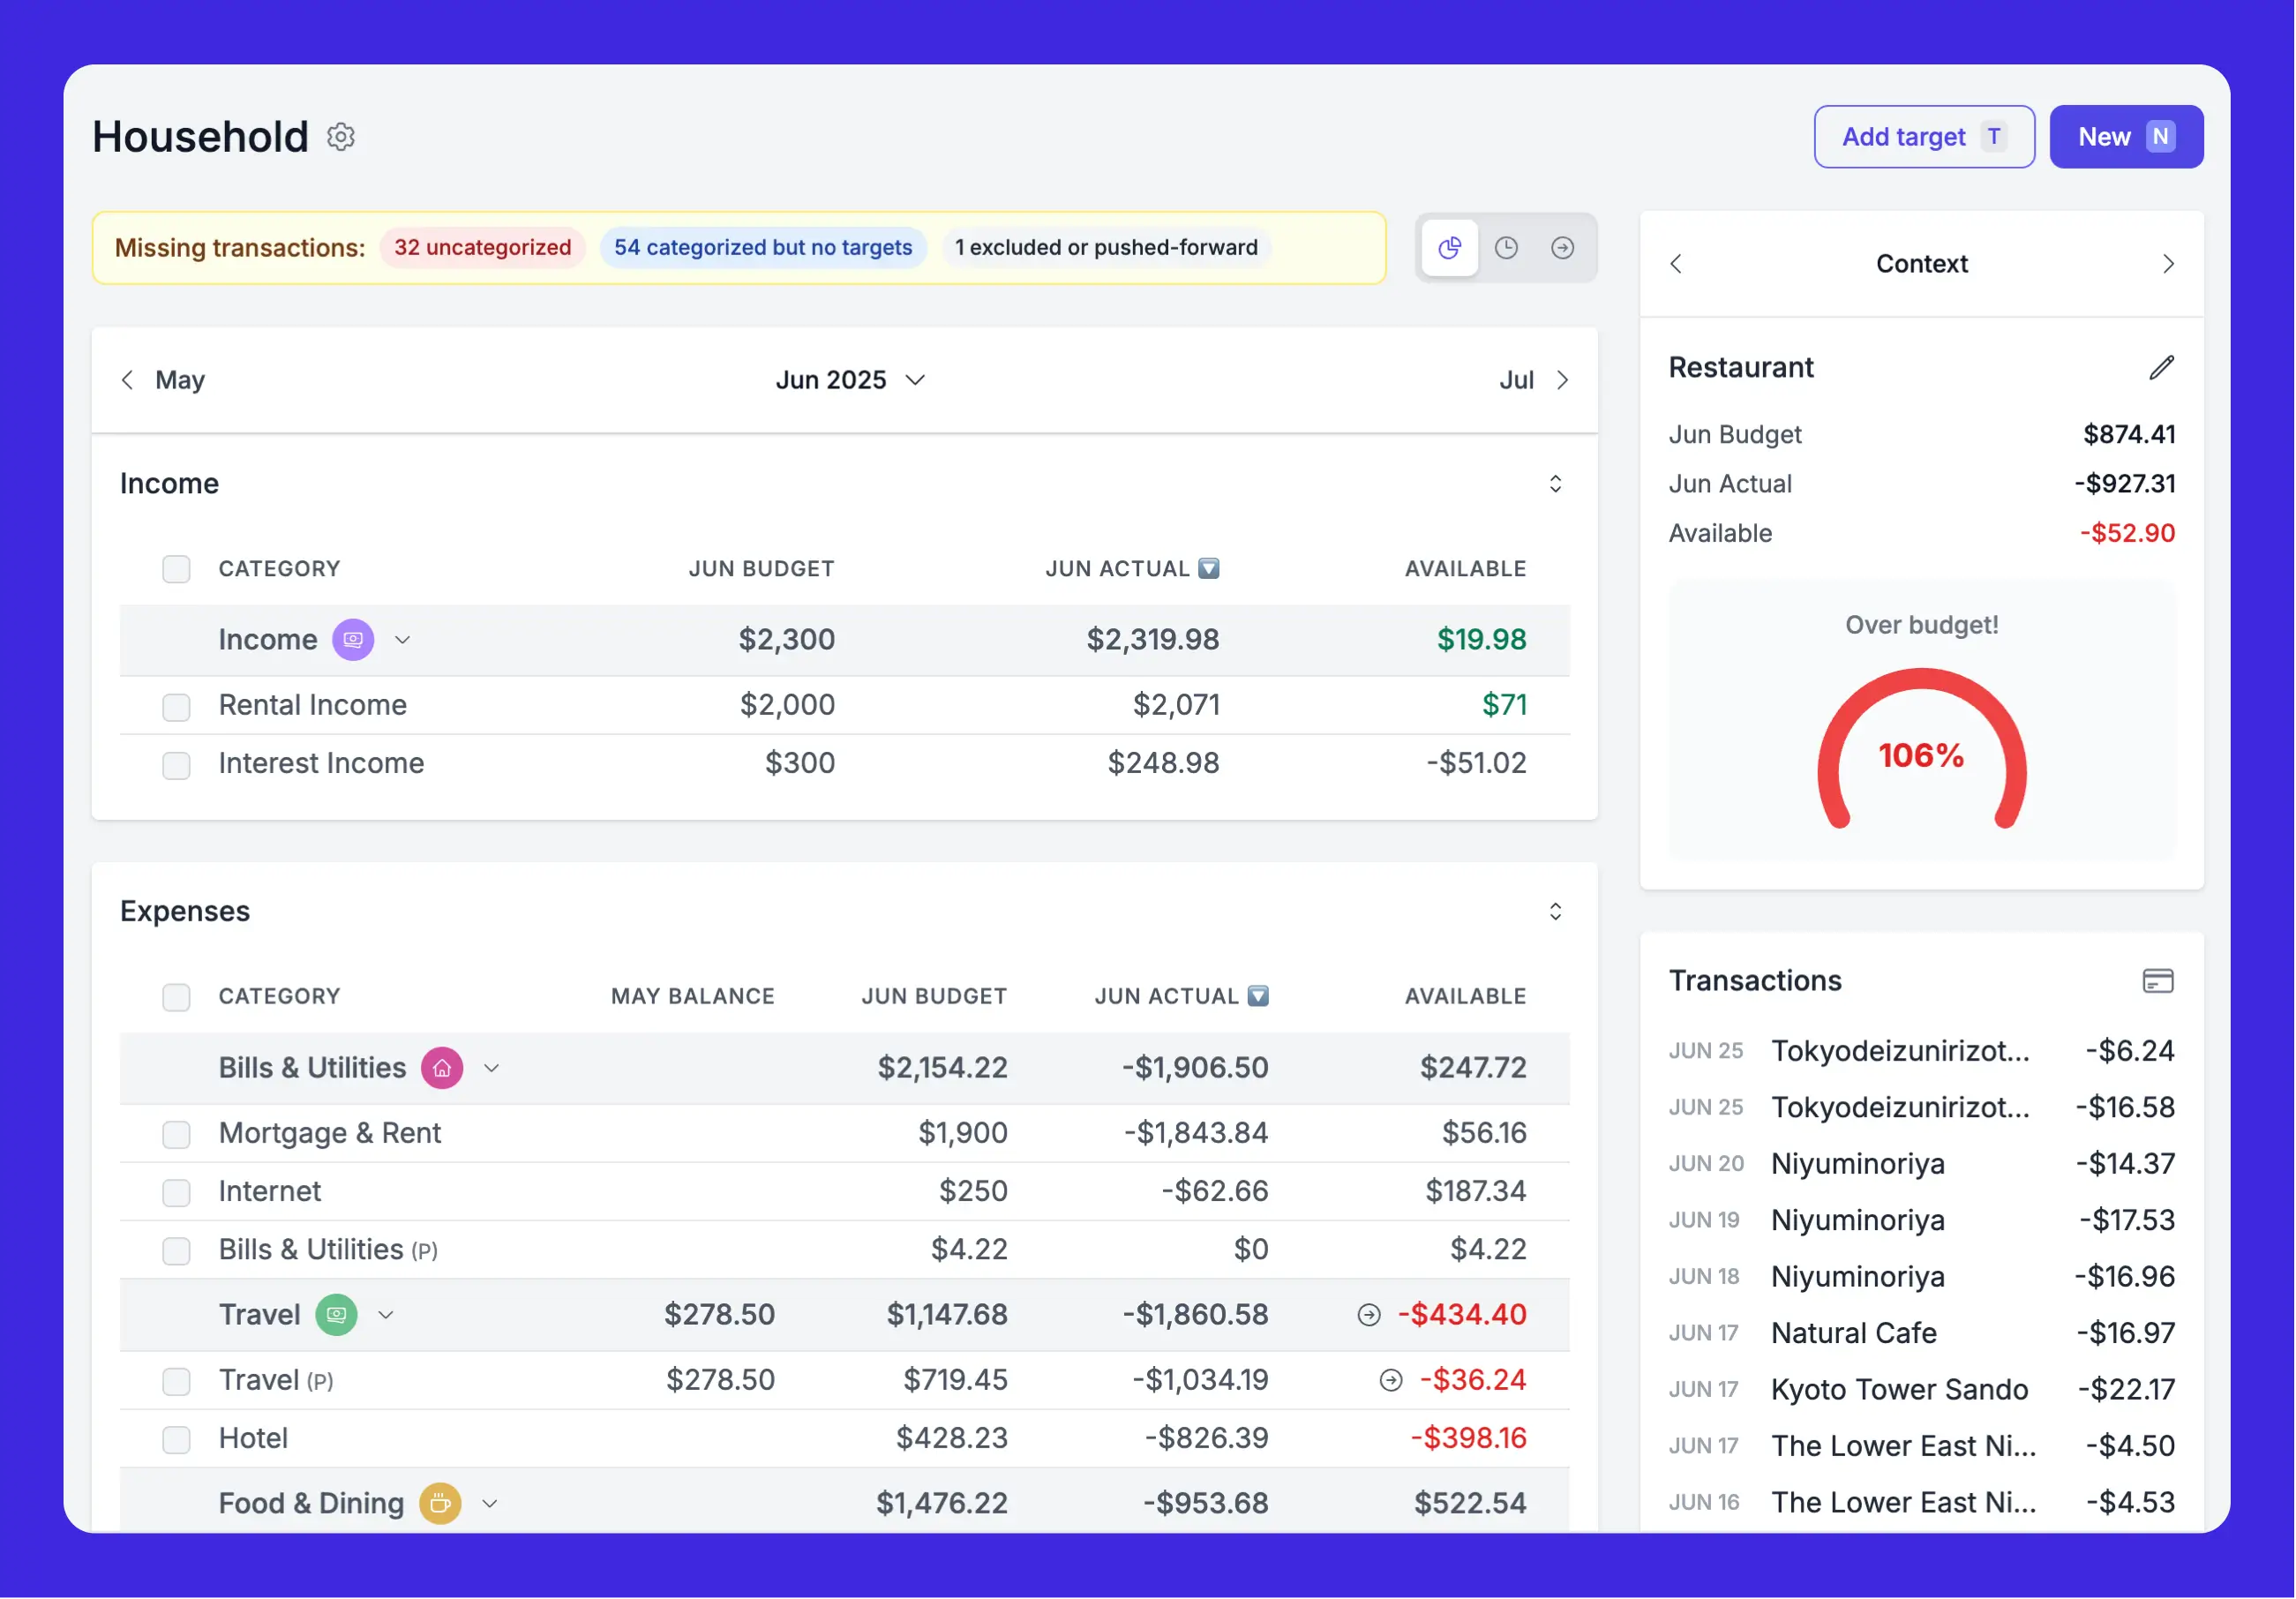This screenshot has width=2296, height=1599.
Task: Switch to the clock history view icon
Action: 1506,248
